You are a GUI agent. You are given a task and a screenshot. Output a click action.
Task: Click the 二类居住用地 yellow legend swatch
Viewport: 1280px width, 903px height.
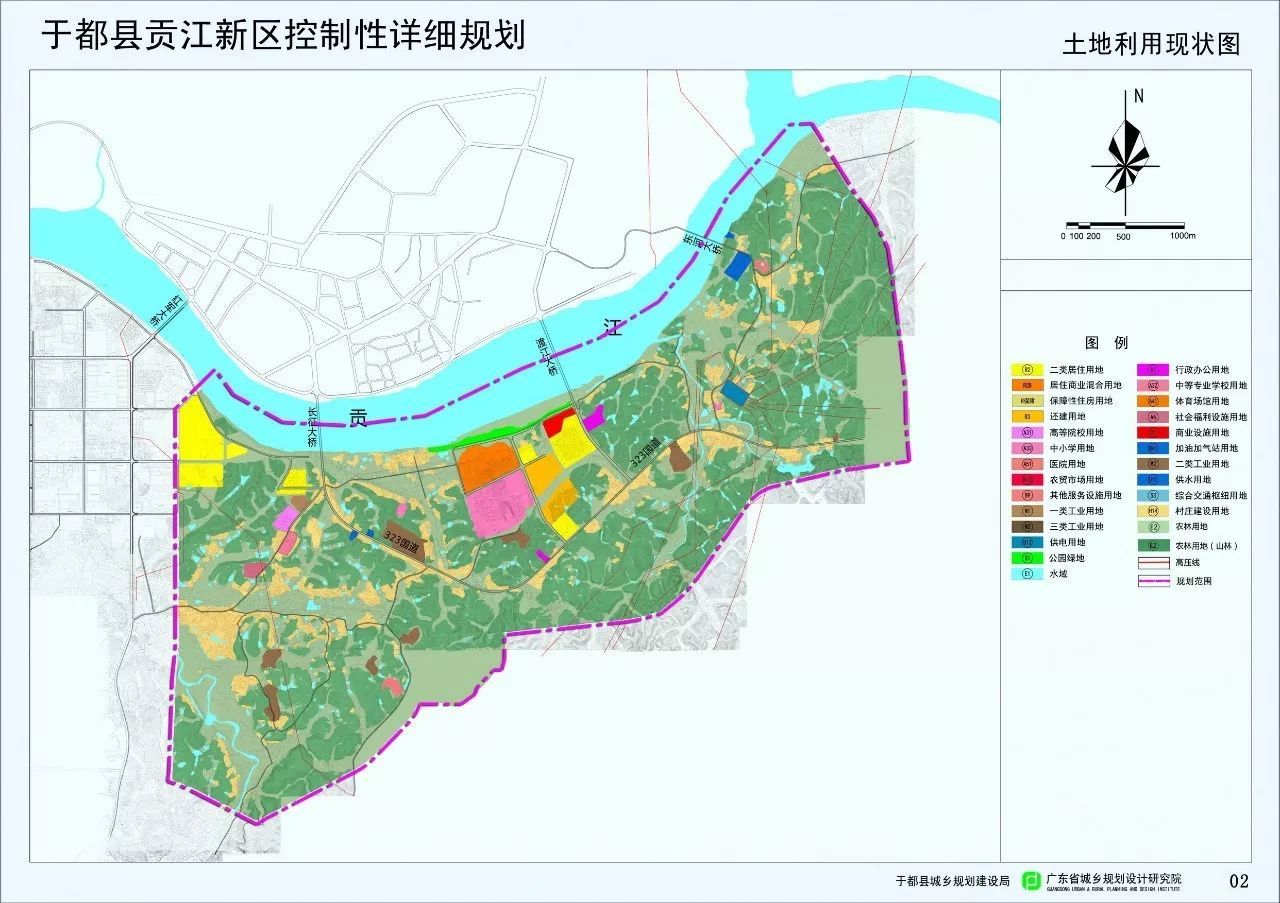(1027, 370)
